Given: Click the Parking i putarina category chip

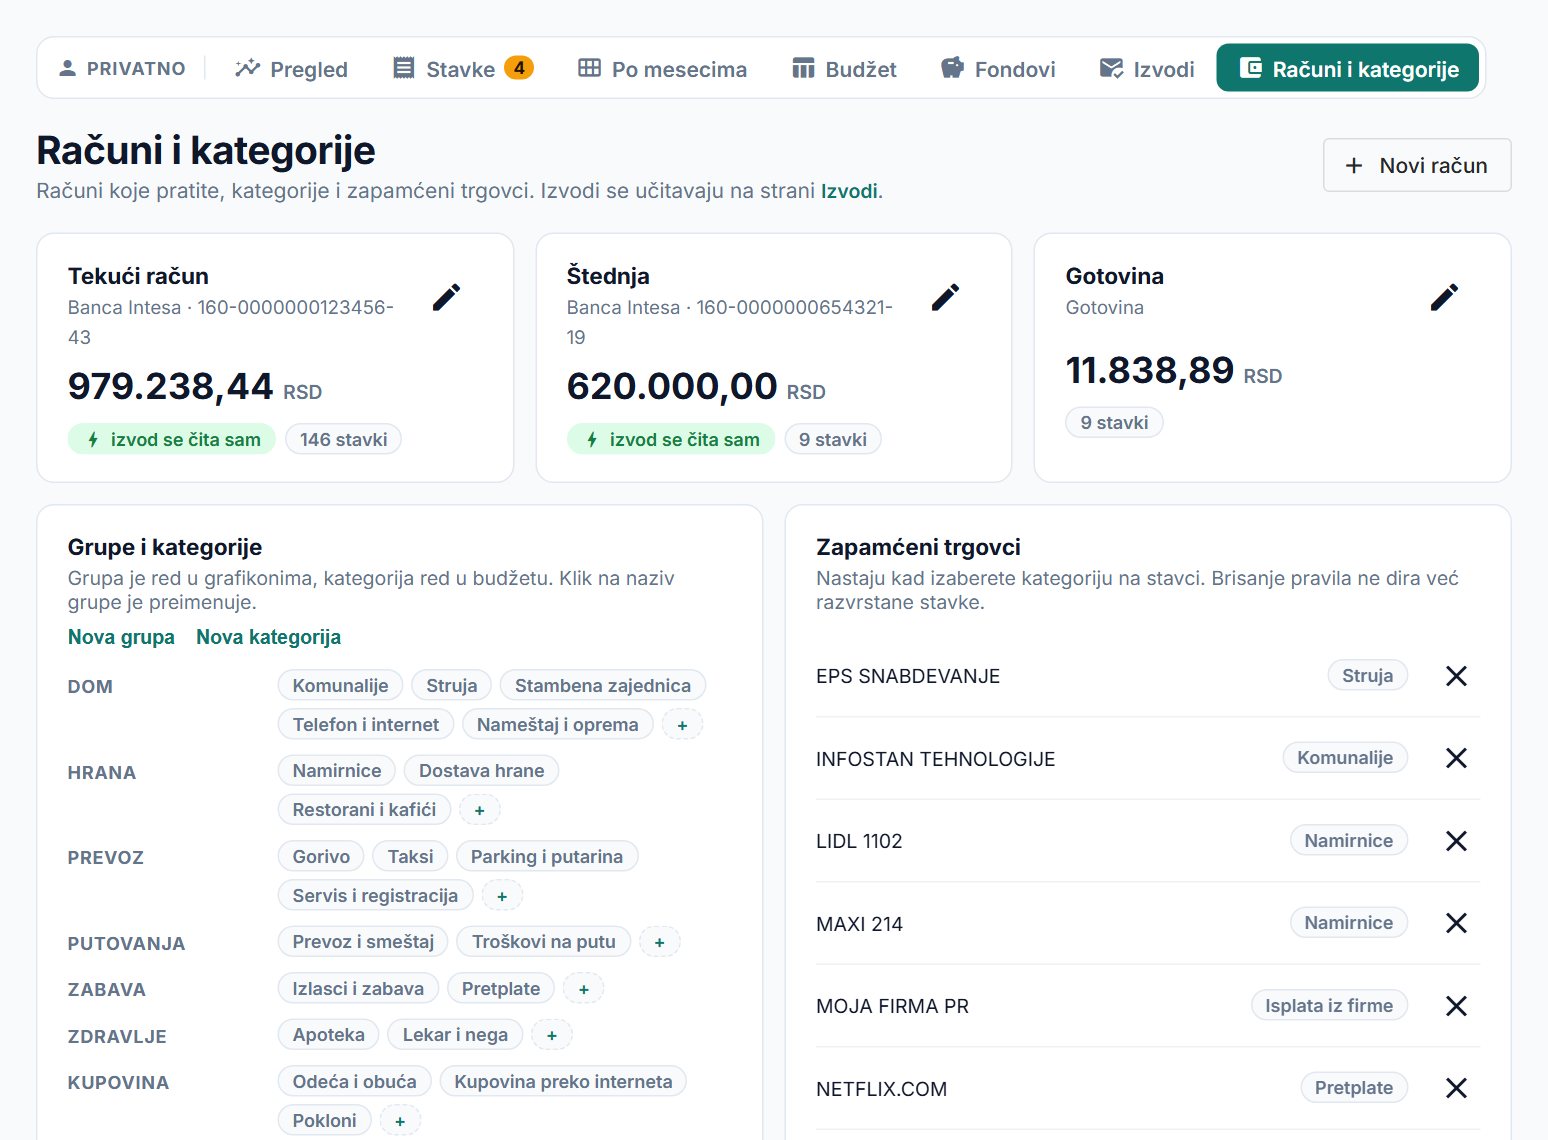Looking at the screenshot, I should (x=547, y=856).
